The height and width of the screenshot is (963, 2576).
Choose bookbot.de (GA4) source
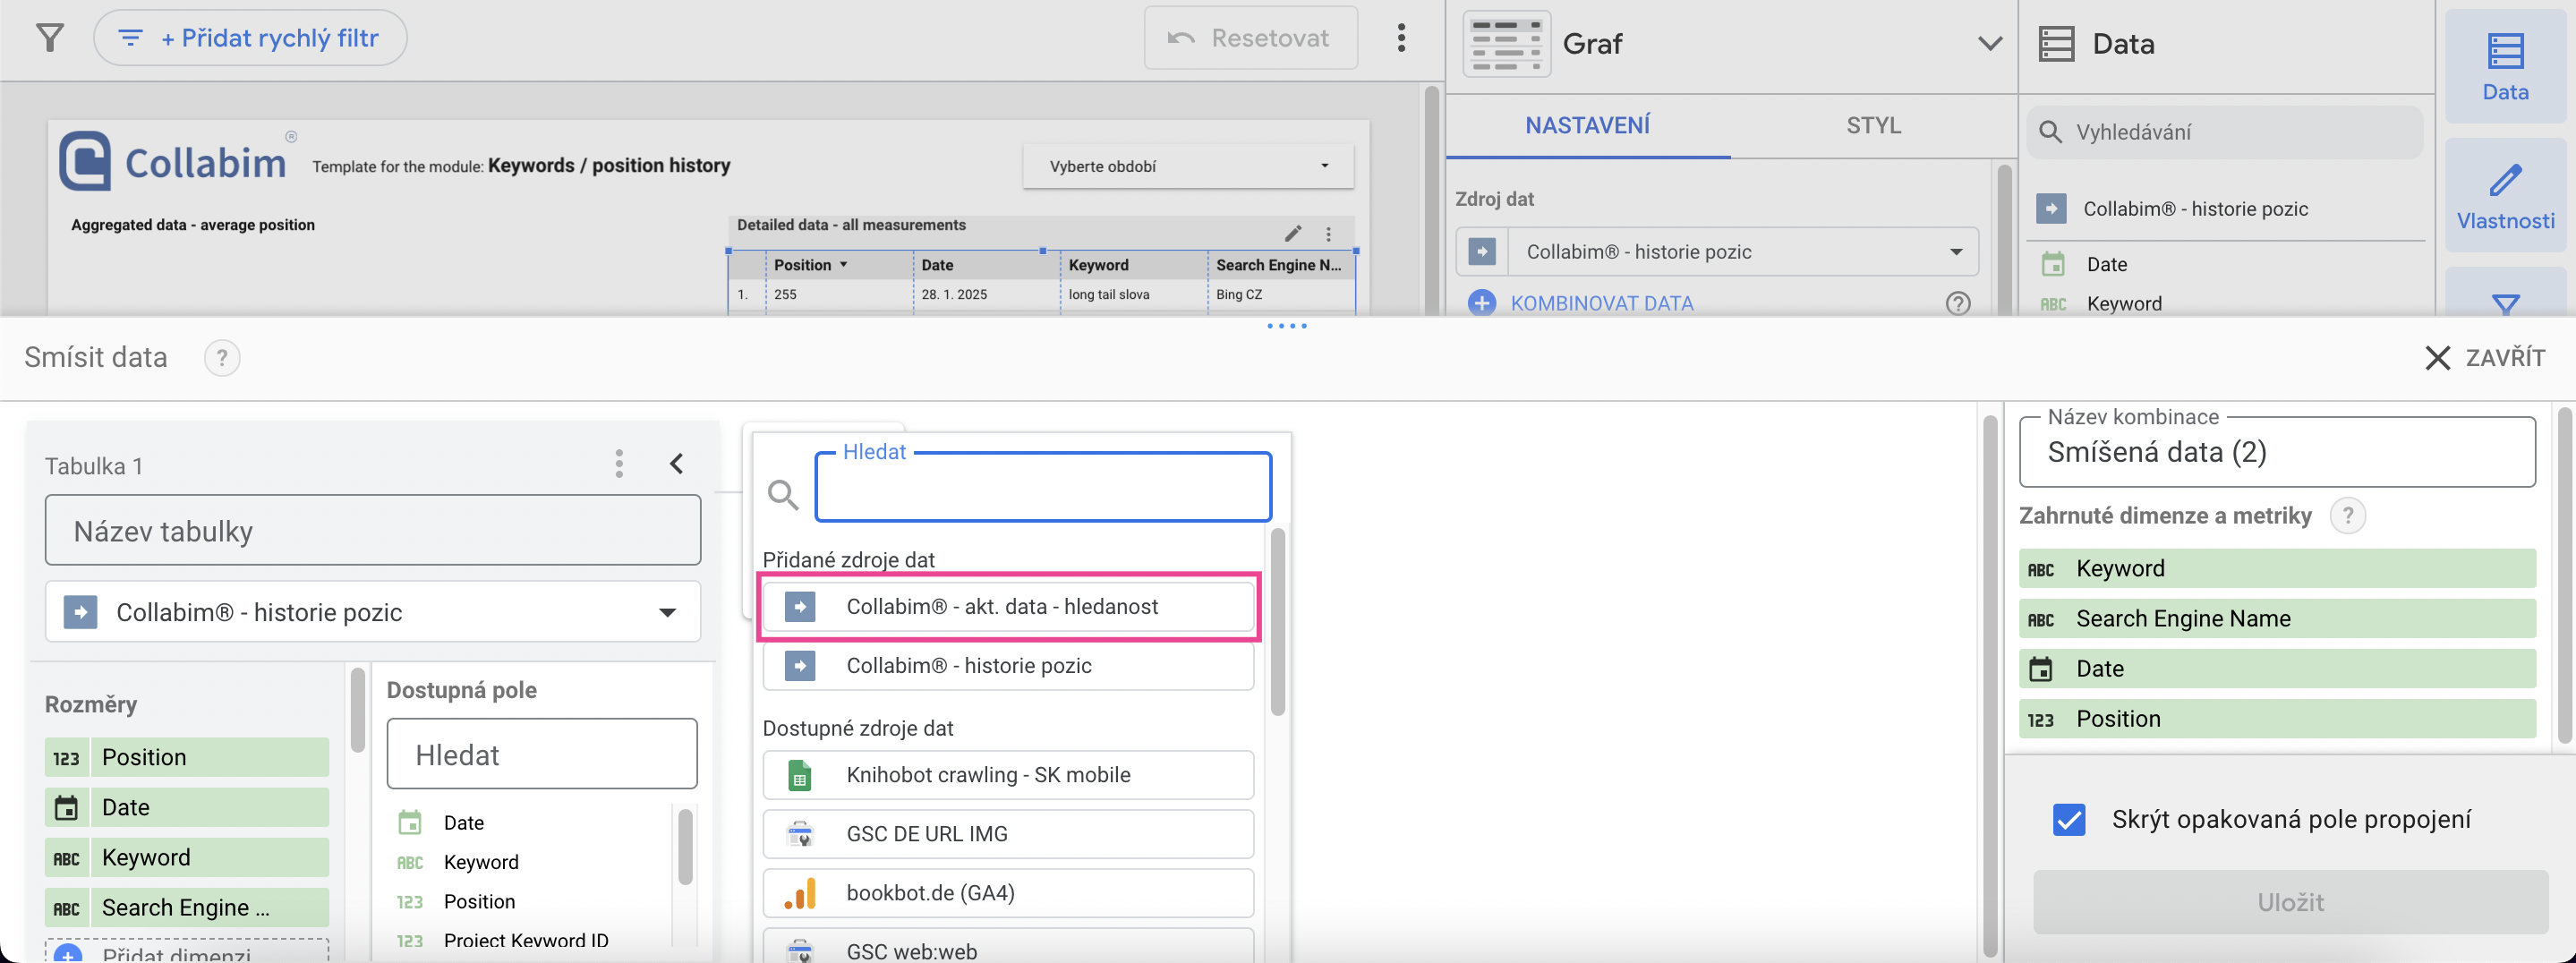1008,893
